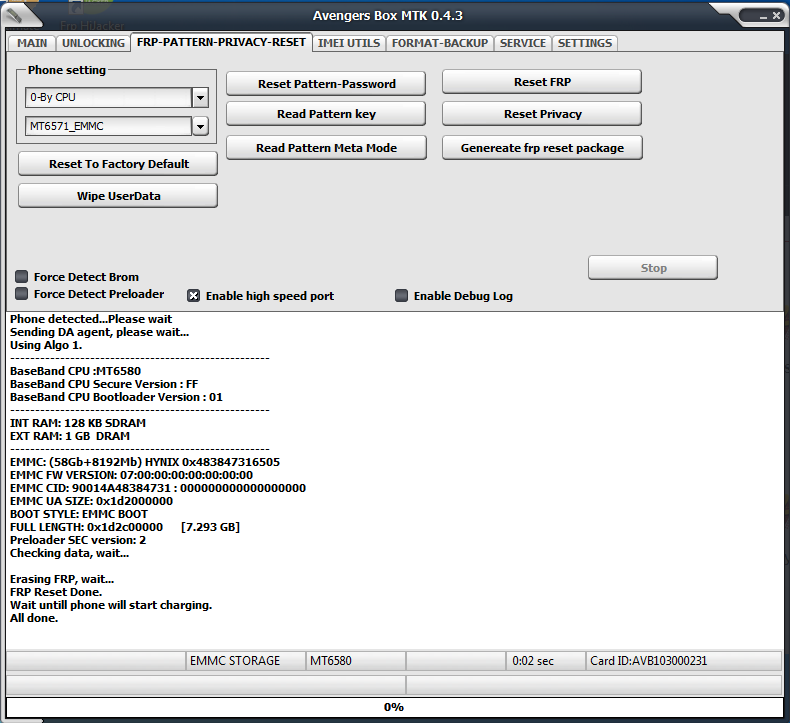Click Reset Pattern-Password button

click(326, 84)
